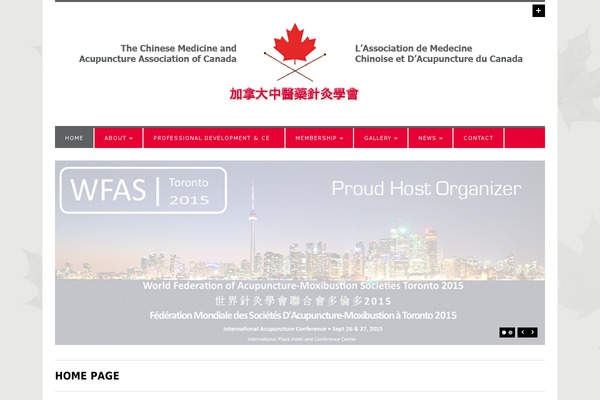Image resolution: width=600 pixels, height=400 pixels.
Task: Click 'Proud Host Organizer' text
Action: click(x=426, y=189)
